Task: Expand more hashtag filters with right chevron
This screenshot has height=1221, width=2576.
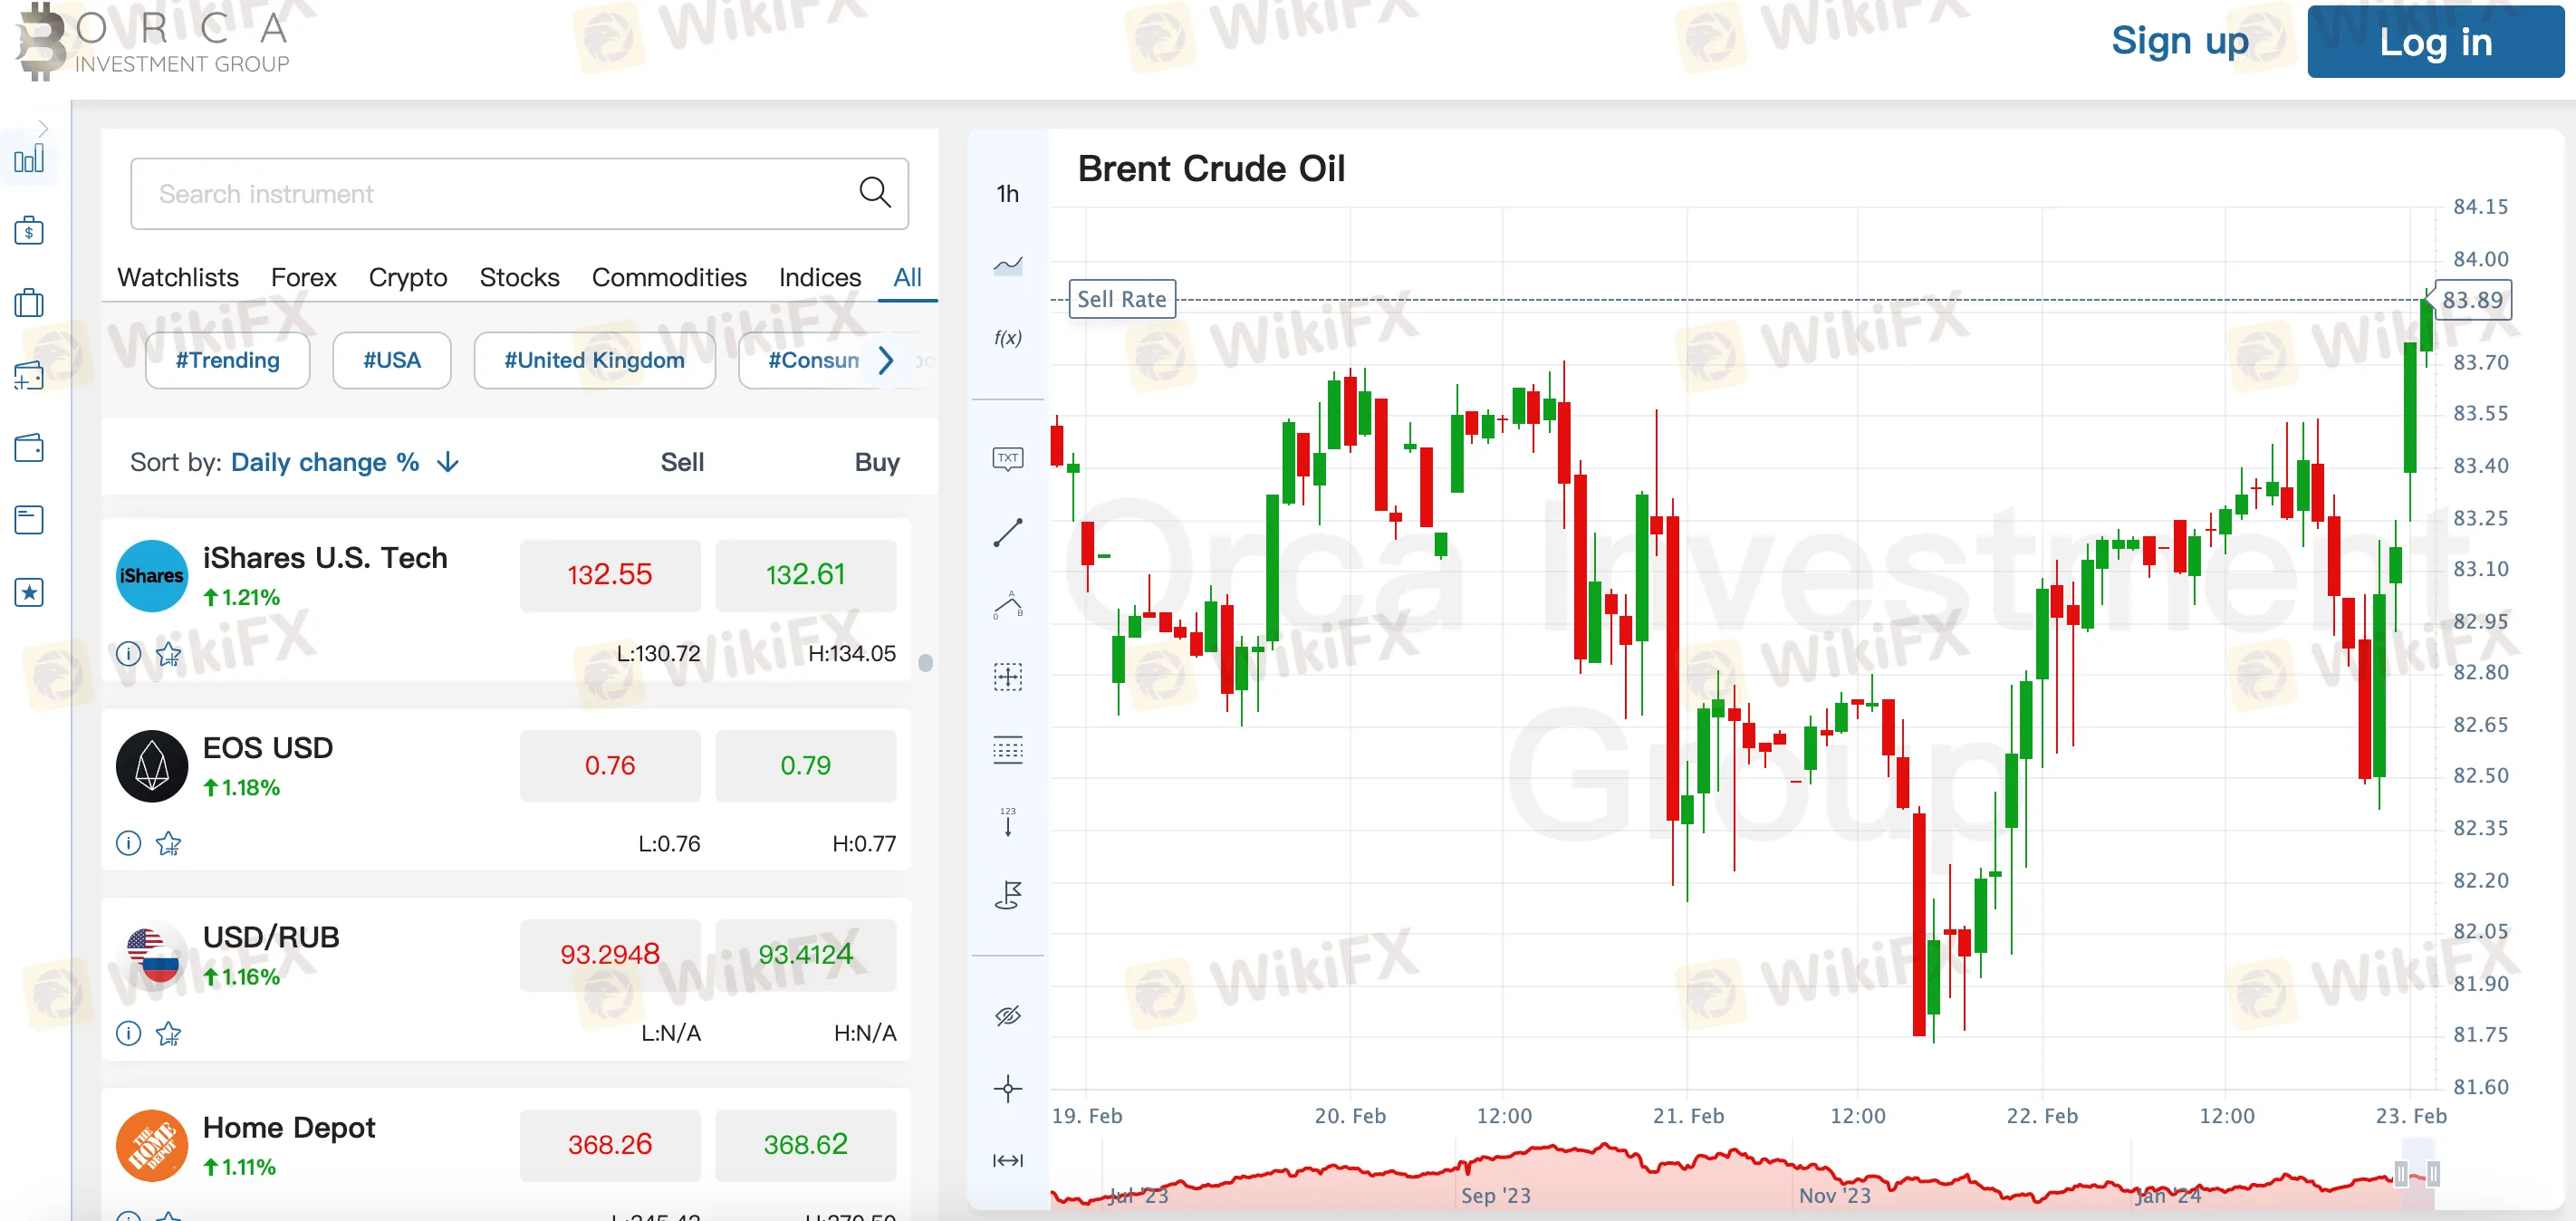Action: pos(884,361)
